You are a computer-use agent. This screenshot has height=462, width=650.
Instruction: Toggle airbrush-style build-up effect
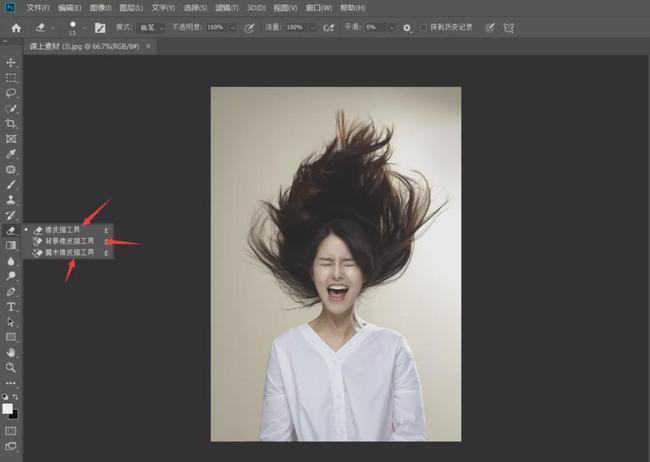328,28
